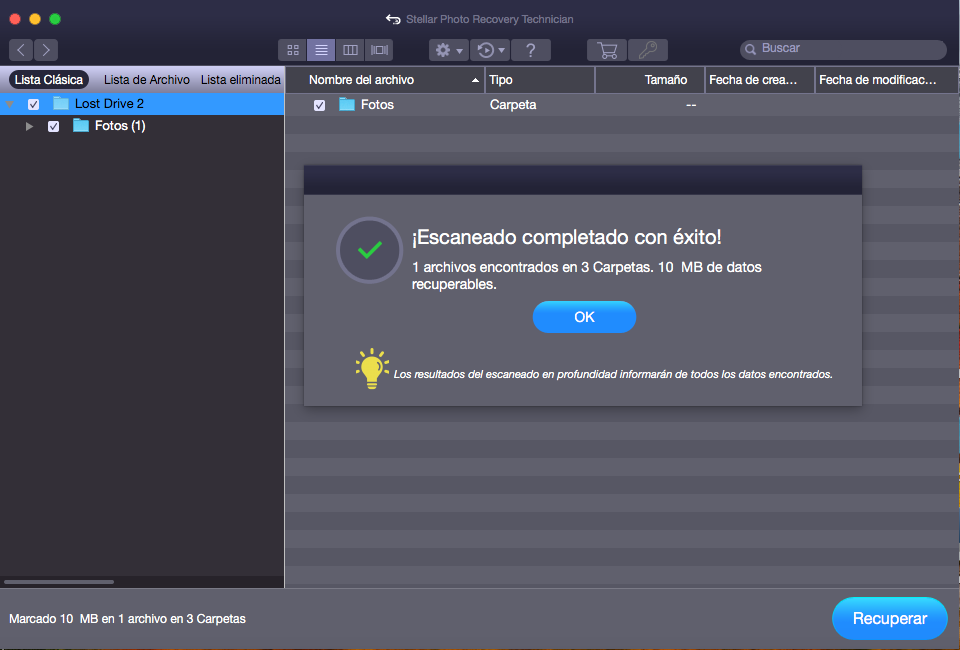Viewport: 960px width, 650px height.
Task: Click OK in the scan completed dialog
Action: [584, 317]
